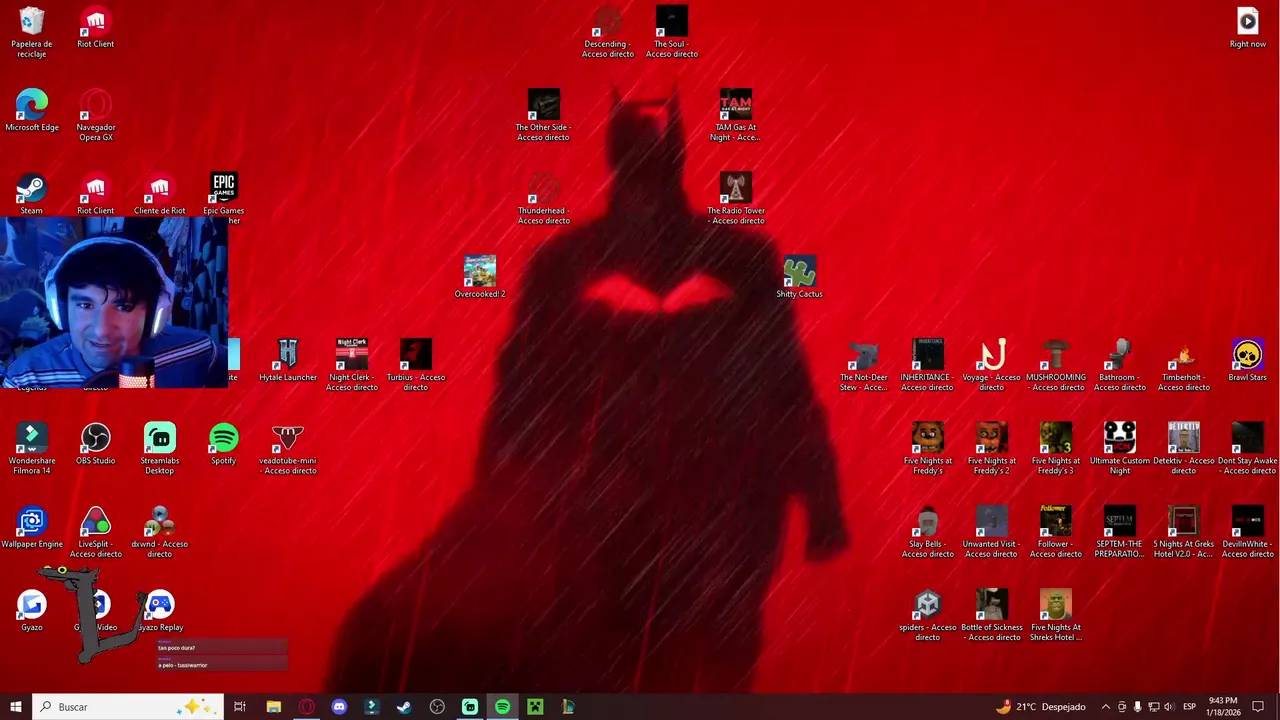This screenshot has height=720, width=1280.
Task: Select the Epic Games Launcher icon
Action: tap(224, 194)
